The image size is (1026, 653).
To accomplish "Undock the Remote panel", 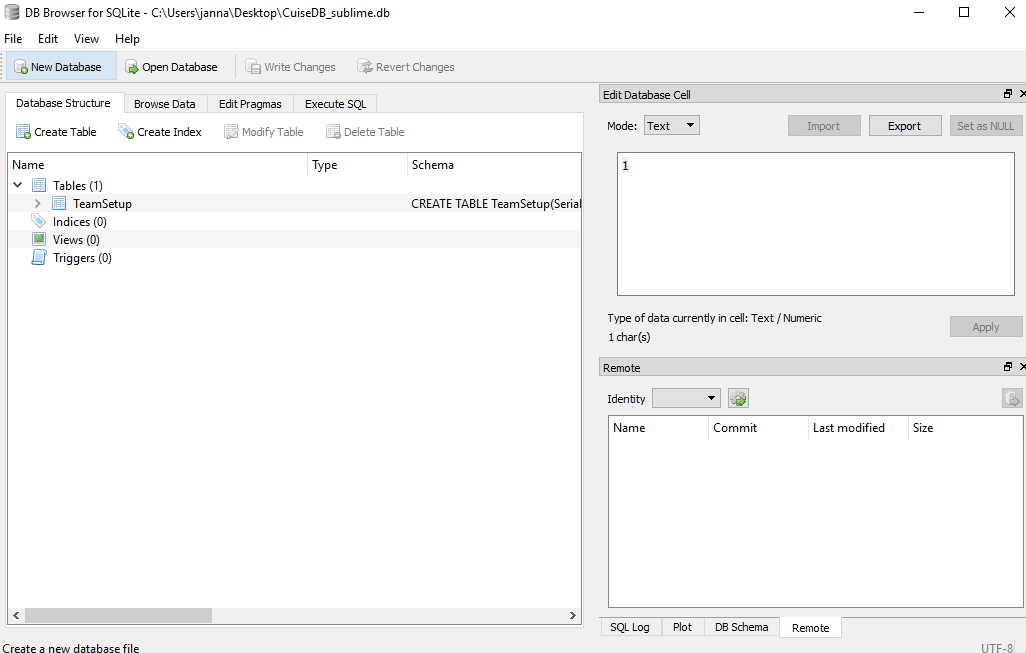I will tap(1008, 367).
